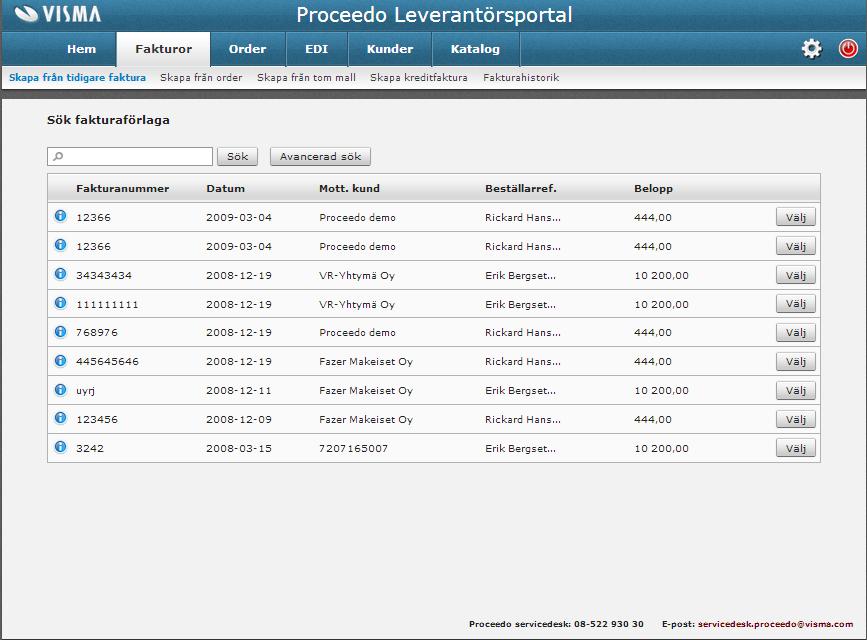The width and height of the screenshot is (867, 640).
Task: Select Skapa från tidigare faktura submenu
Action: [x=77, y=77]
